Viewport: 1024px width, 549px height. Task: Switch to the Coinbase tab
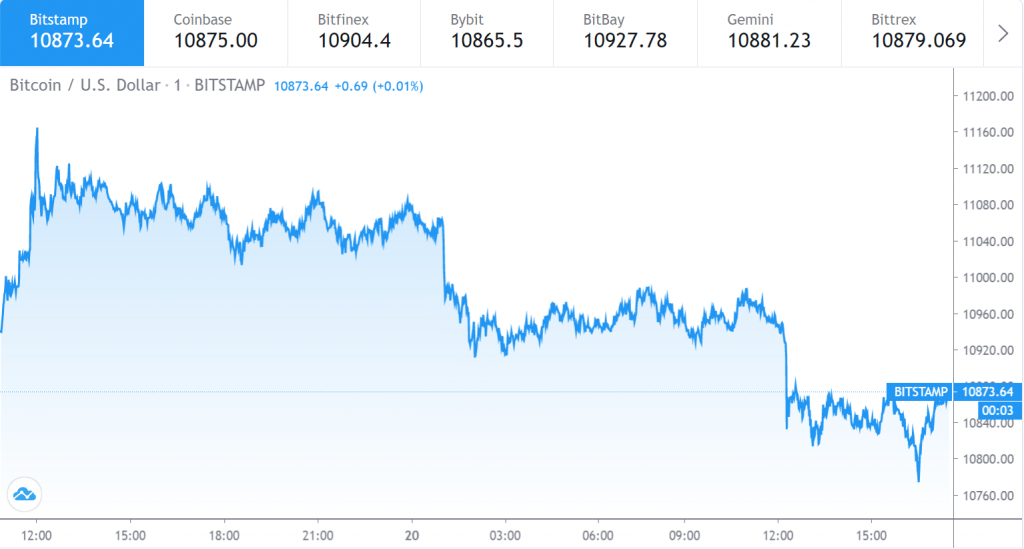[215, 32]
